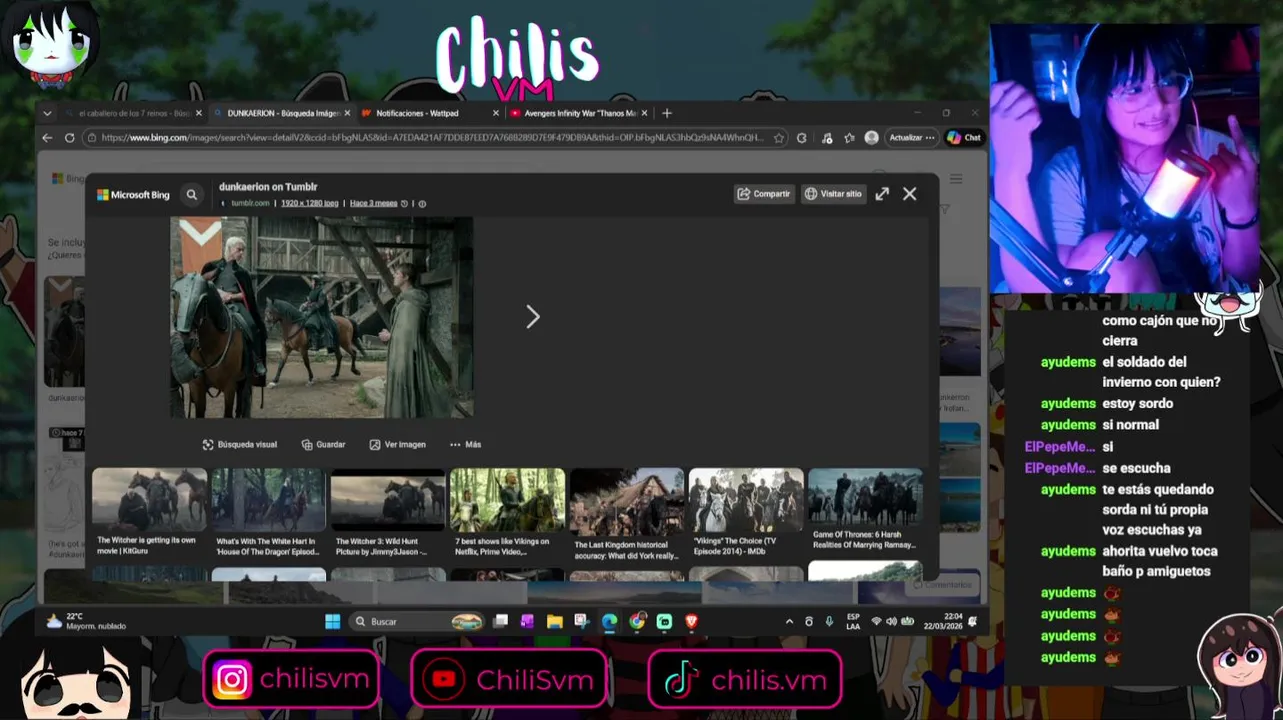The width and height of the screenshot is (1283, 720).
Task: Open the tab search dropdown chevron
Action: point(47,113)
